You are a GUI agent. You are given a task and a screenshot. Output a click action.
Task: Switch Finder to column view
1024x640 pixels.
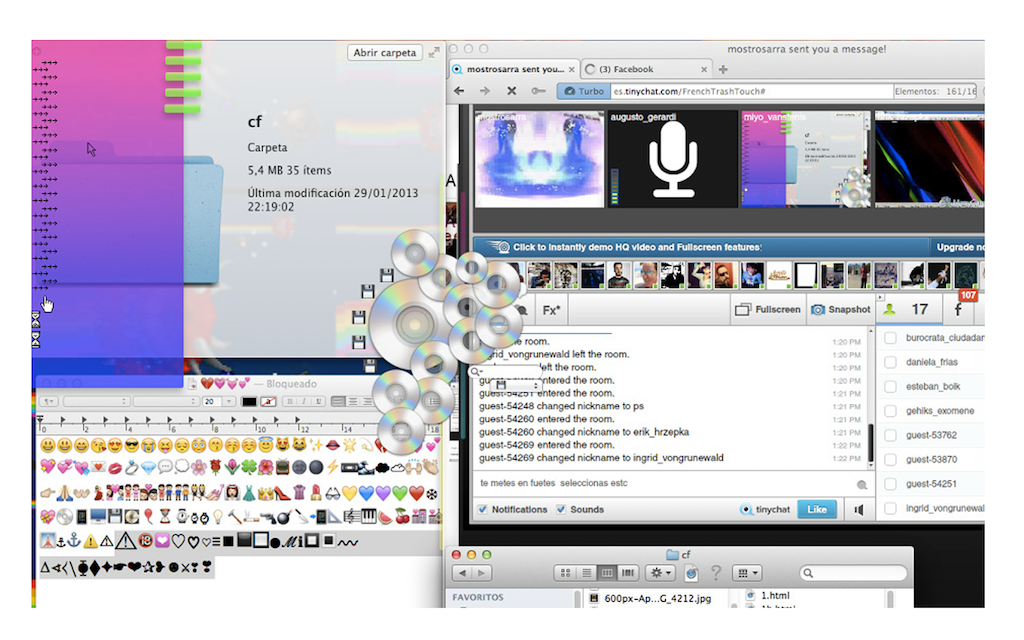[607, 573]
